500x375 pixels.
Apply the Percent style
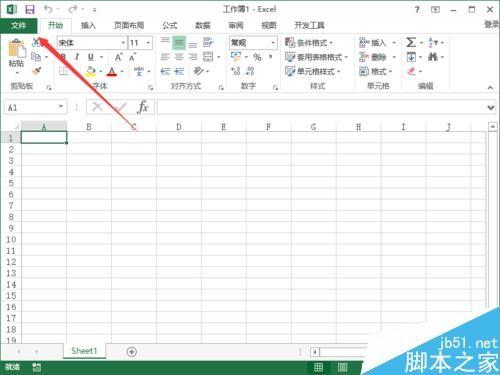pos(257,57)
